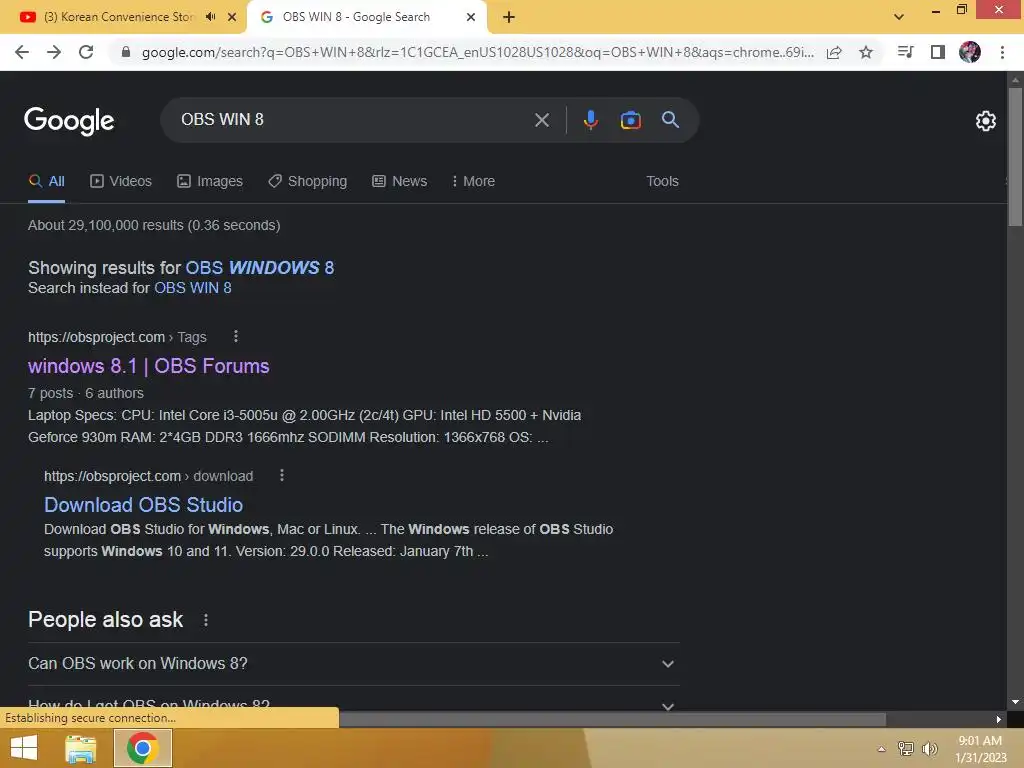Search instead for OBS WIN 8
Image resolution: width=1024 pixels, height=768 pixels.
(x=193, y=288)
